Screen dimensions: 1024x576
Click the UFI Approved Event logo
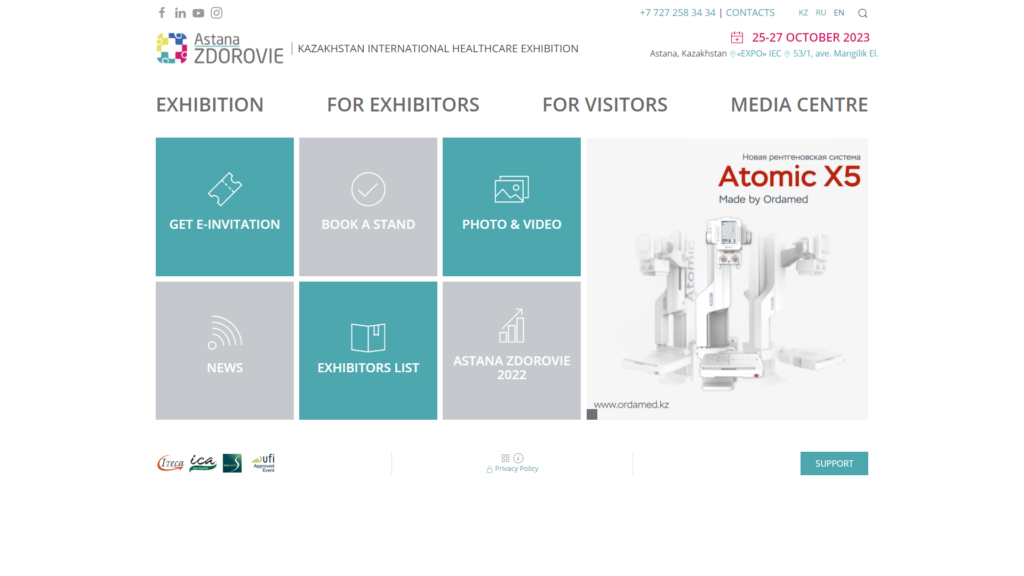click(x=264, y=463)
